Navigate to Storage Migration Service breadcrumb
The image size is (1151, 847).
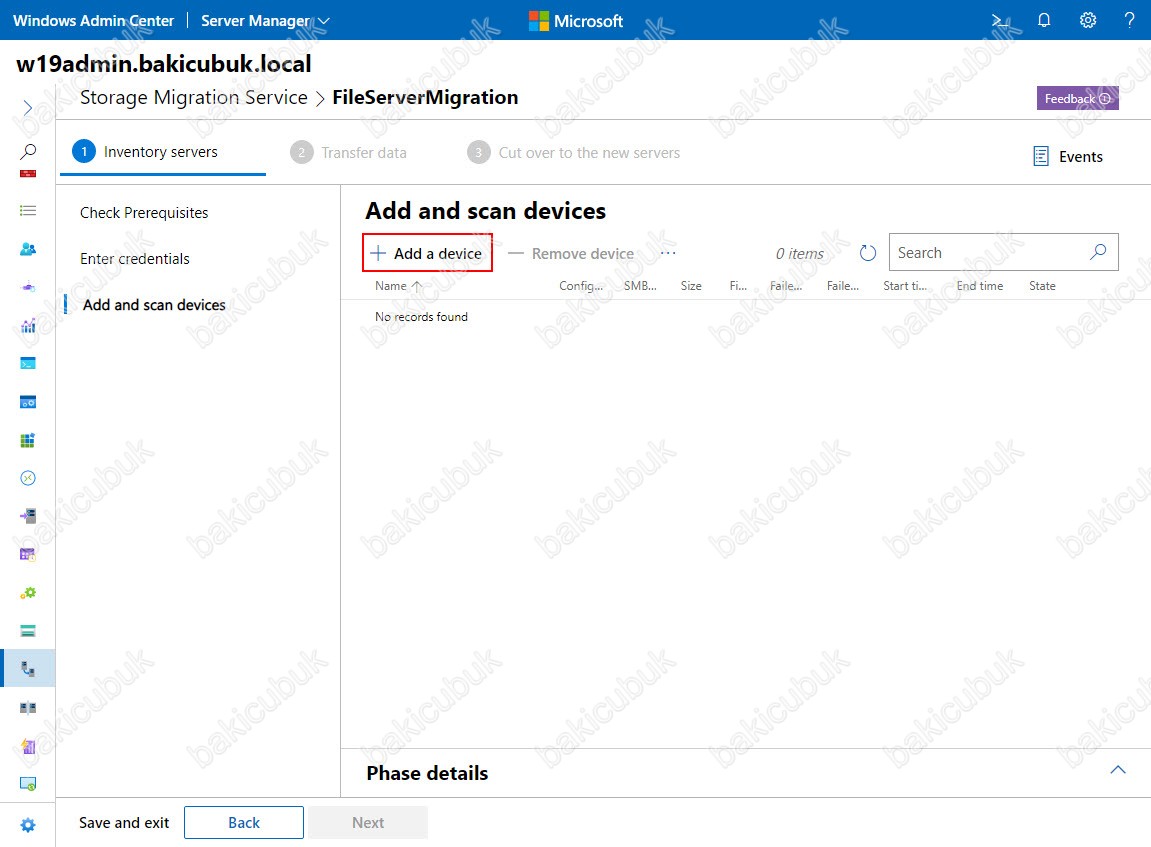point(194,98)
